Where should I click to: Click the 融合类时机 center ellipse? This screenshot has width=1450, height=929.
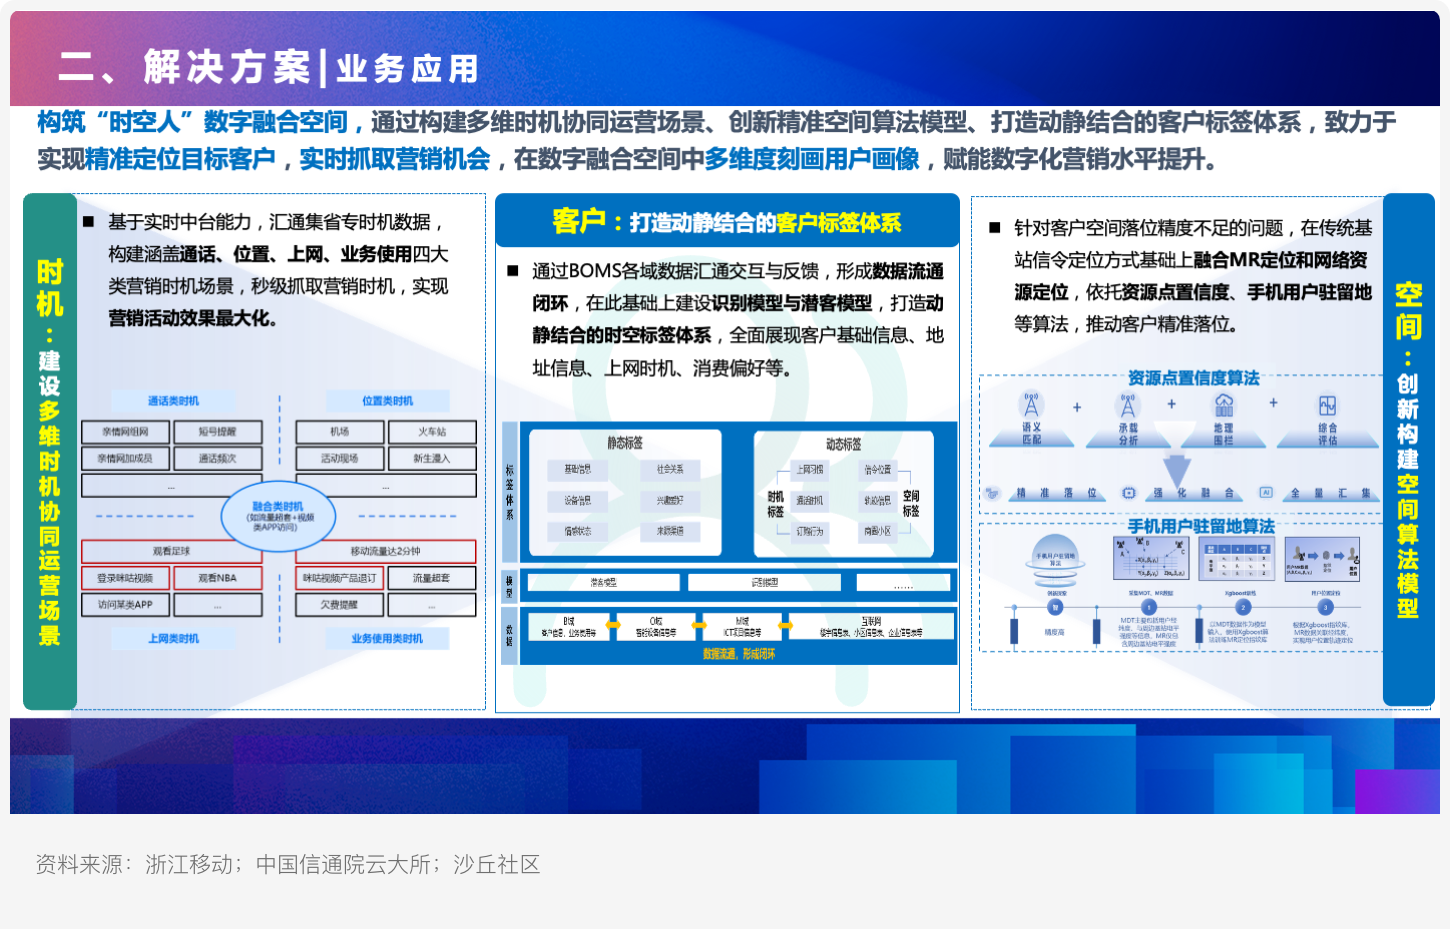(x=278, y=515)
